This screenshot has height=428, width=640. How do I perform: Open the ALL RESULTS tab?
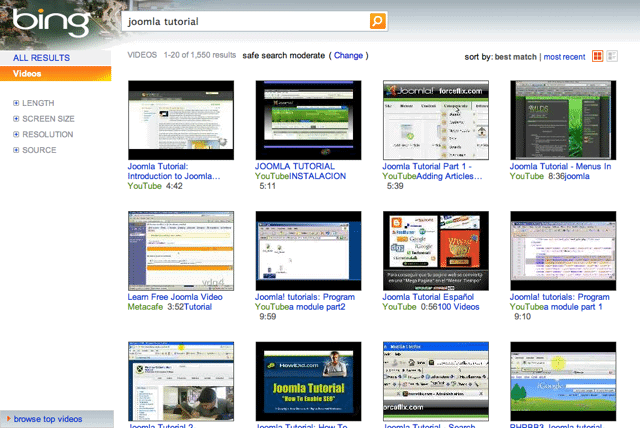tap(41, 58)
